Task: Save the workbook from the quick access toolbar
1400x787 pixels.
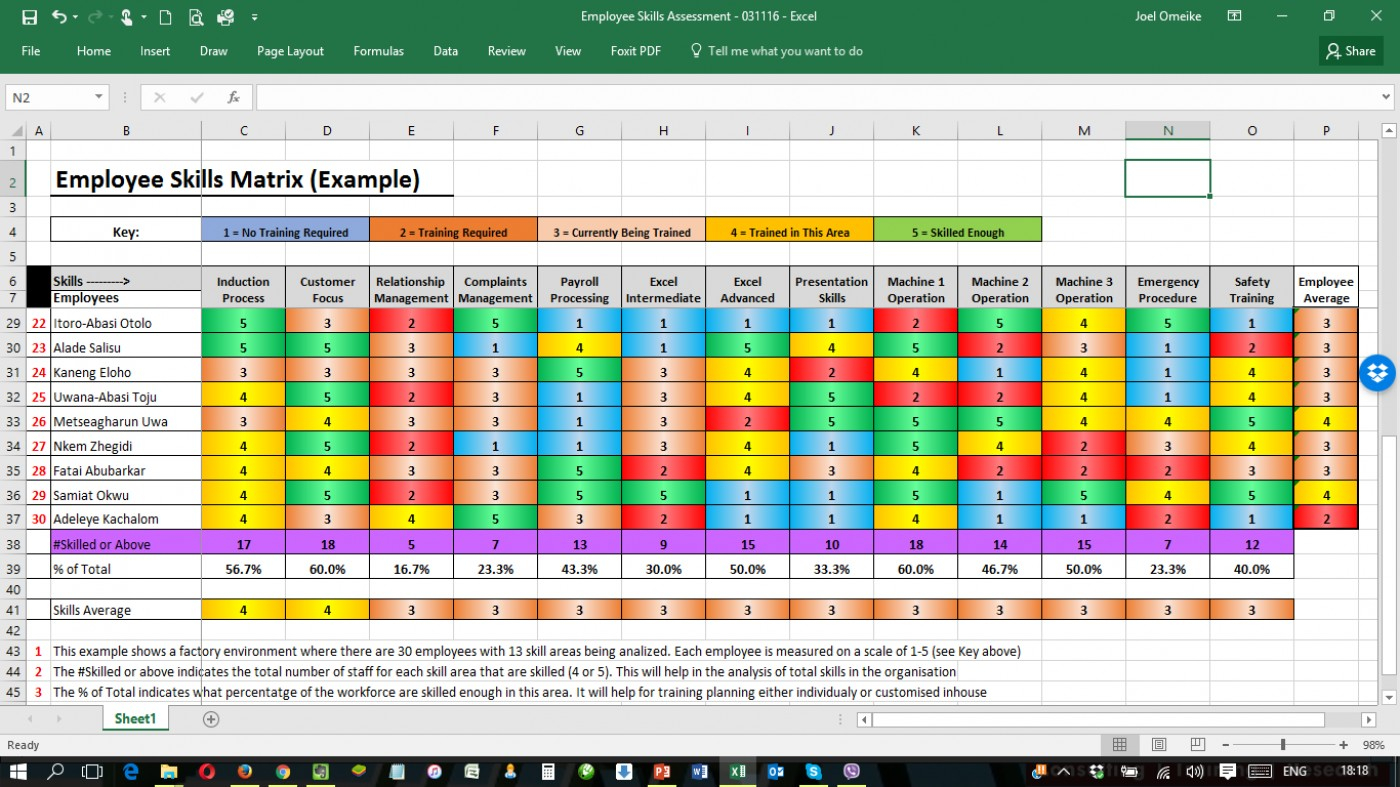Action: coord(30,17)
